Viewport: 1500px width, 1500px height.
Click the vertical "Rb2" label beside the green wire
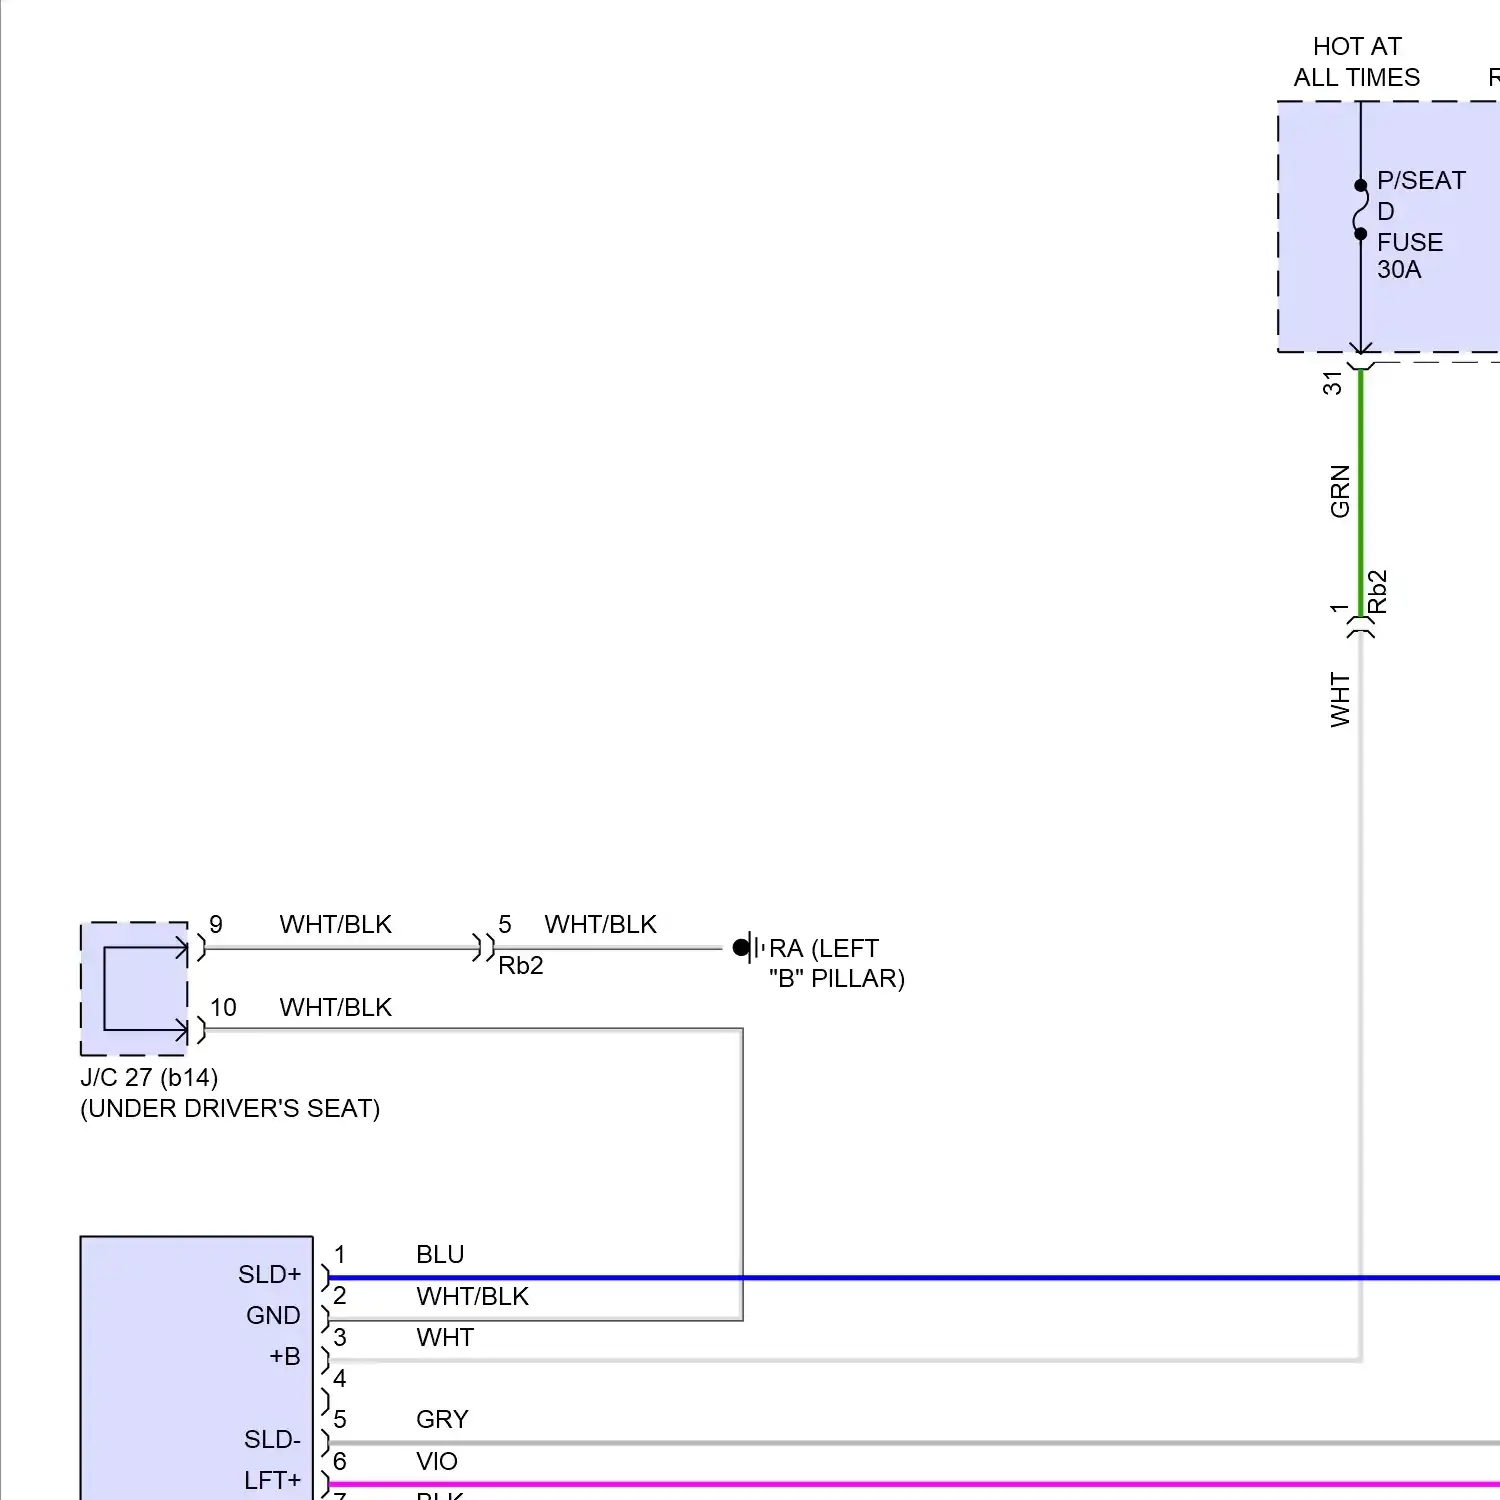[1377, 592]
